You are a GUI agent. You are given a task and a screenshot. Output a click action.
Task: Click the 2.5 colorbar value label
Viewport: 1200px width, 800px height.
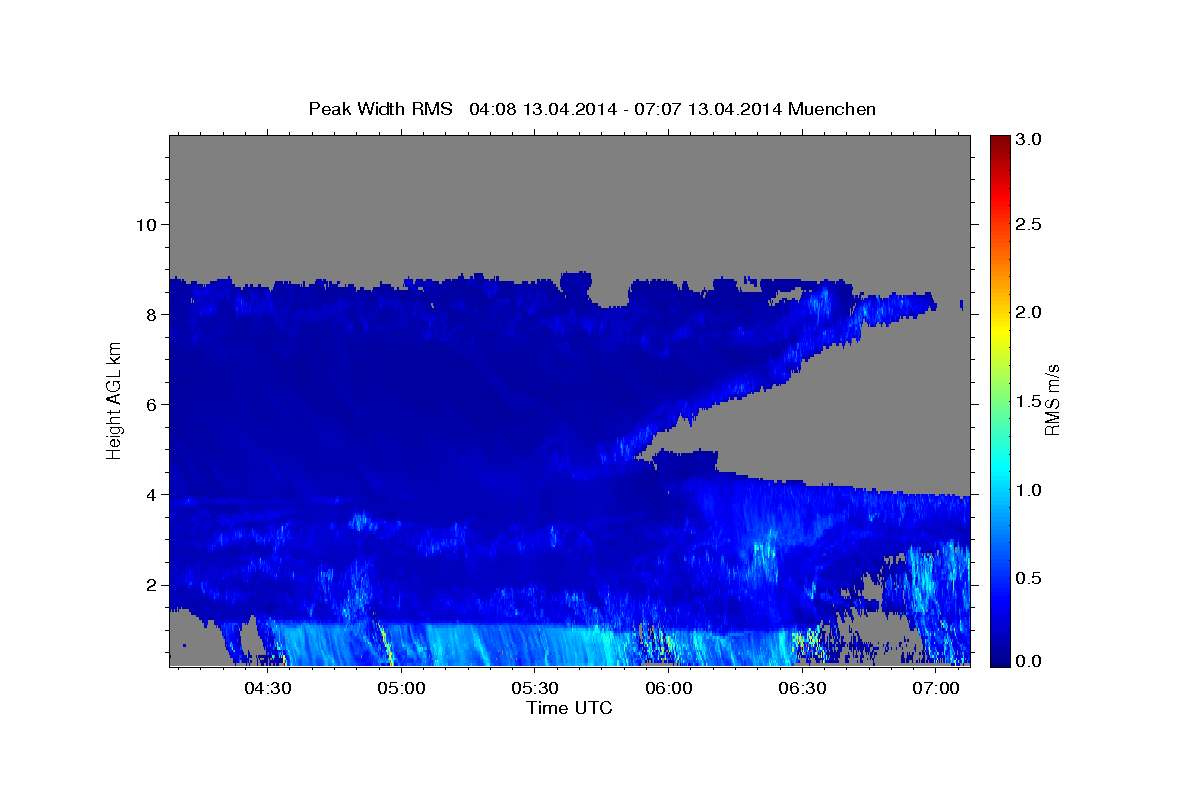1028,224
